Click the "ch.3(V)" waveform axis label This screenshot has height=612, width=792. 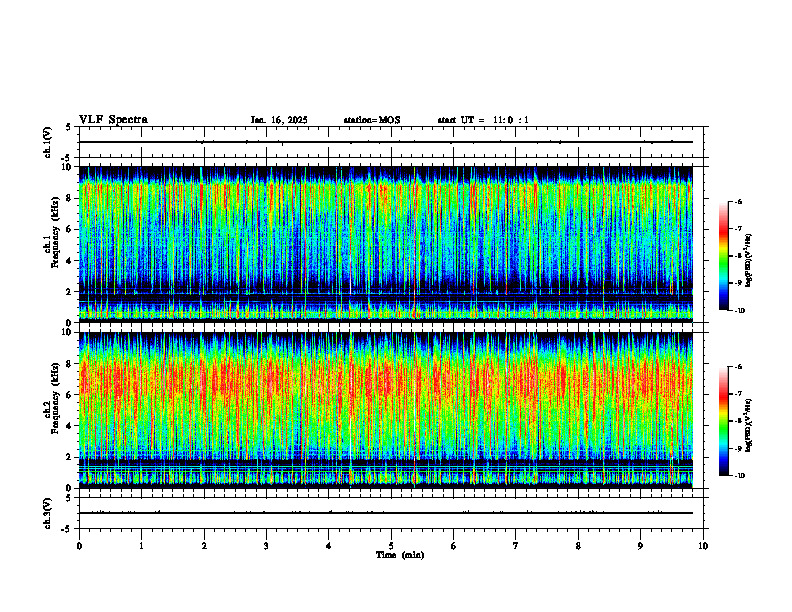[x=47, y=513]
